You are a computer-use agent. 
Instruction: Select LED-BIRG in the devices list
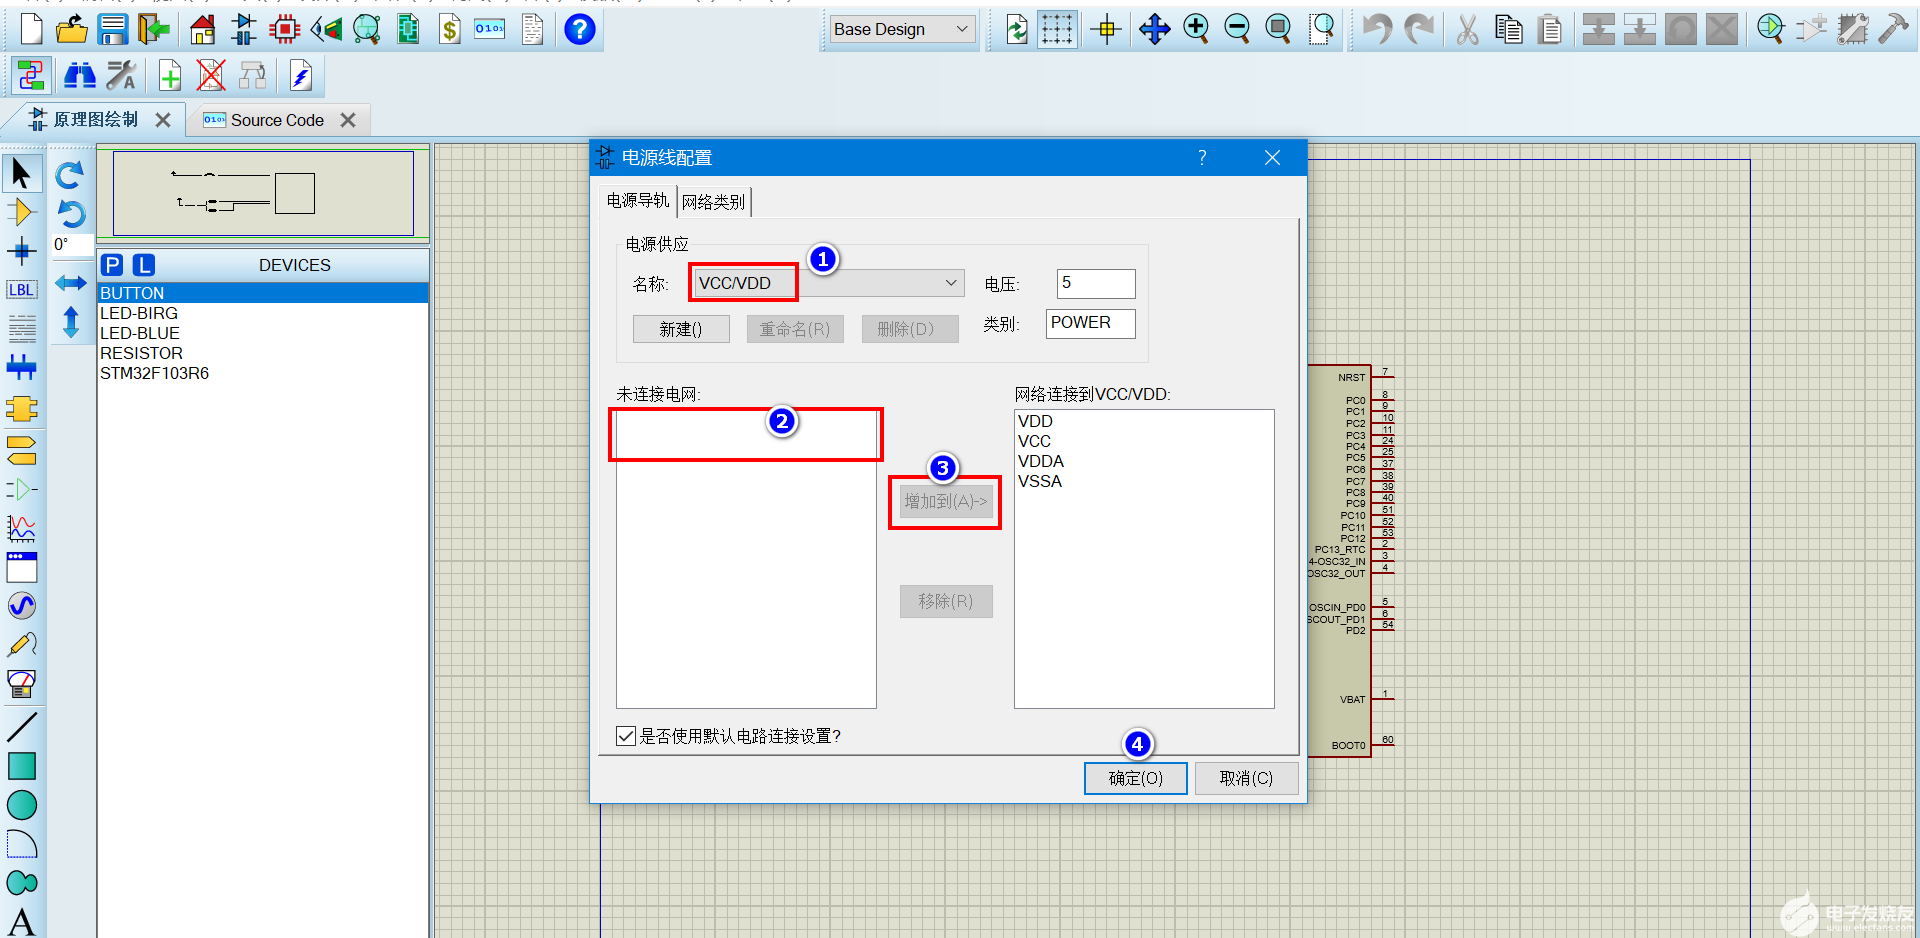tap(263, 313)
